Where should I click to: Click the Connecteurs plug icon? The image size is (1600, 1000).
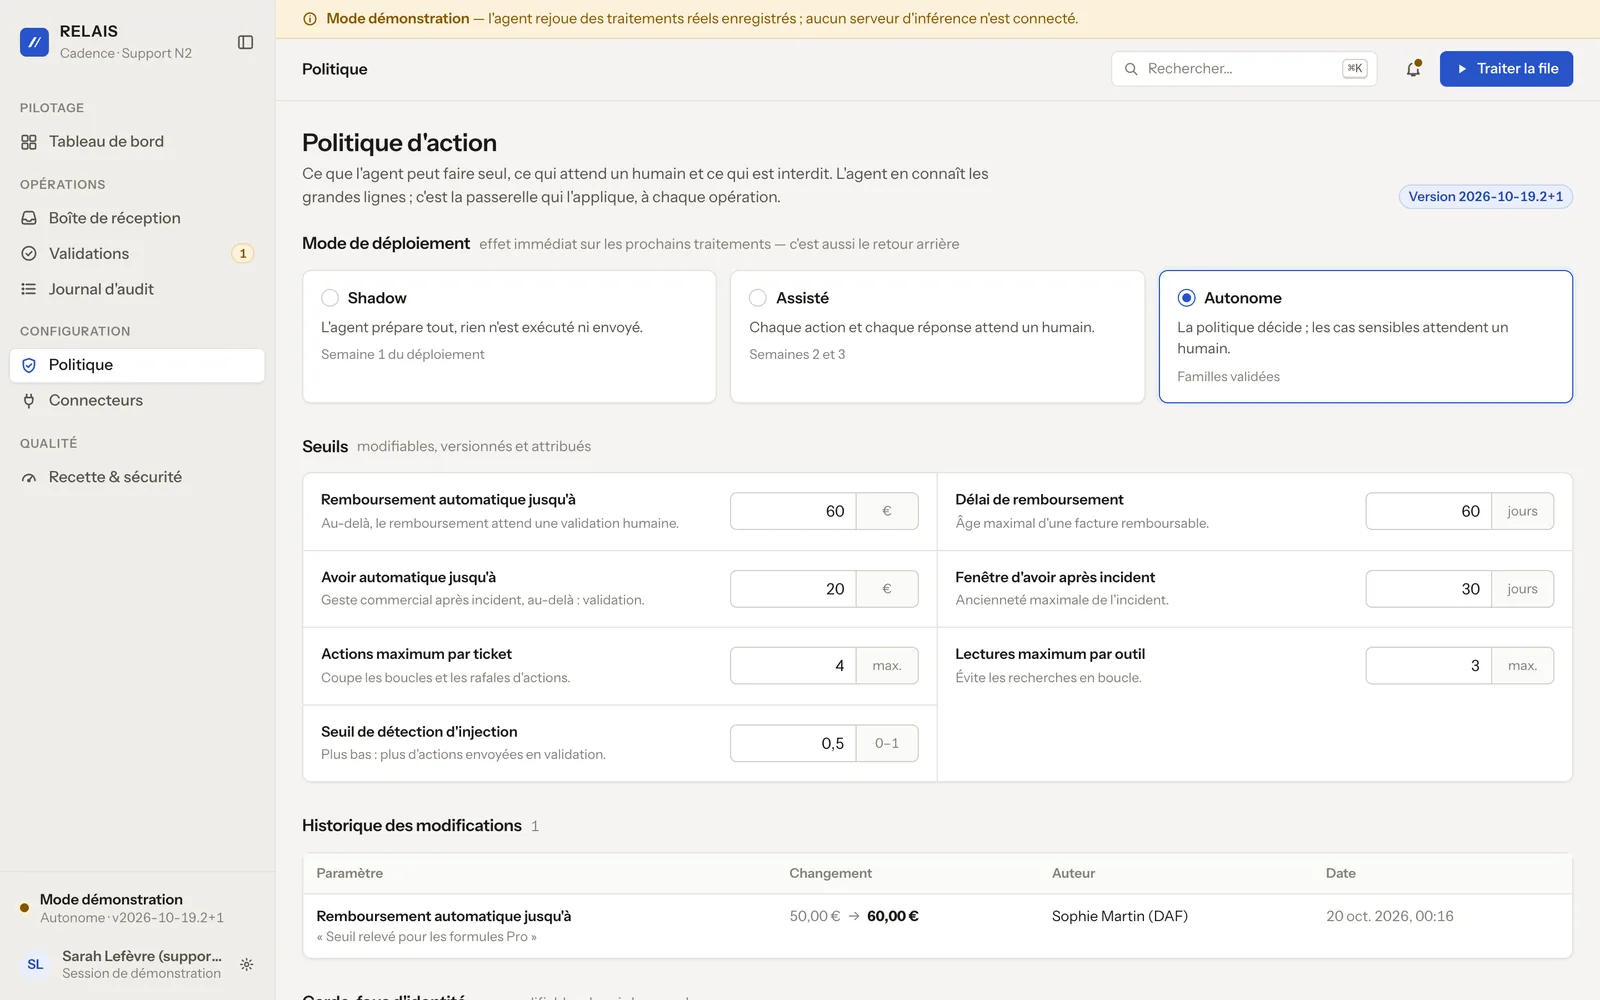pyautogui.click(x=29, y=401)
